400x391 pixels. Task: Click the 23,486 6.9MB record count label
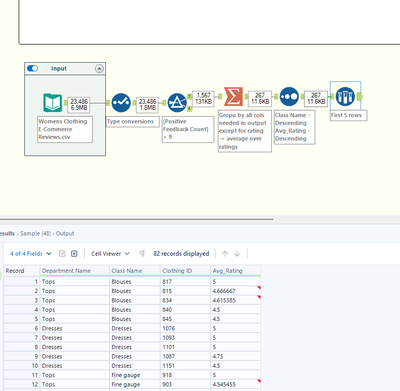pyautogui.click(x=79, y=105)
